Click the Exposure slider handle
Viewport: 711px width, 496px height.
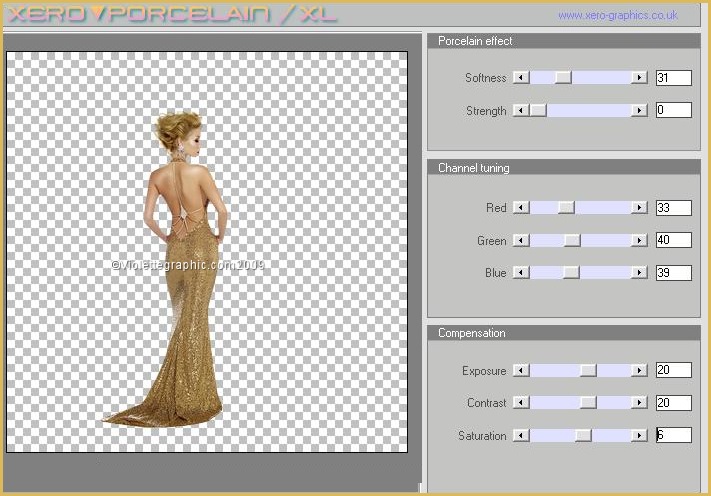pyautogui.click(x=588, y=371)
